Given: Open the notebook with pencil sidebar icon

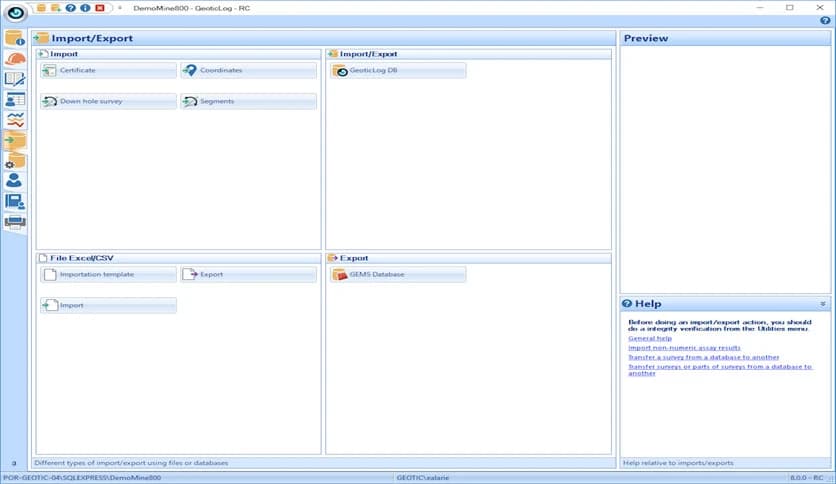Looking at the screenshot, I should click(x=15, y=79).
